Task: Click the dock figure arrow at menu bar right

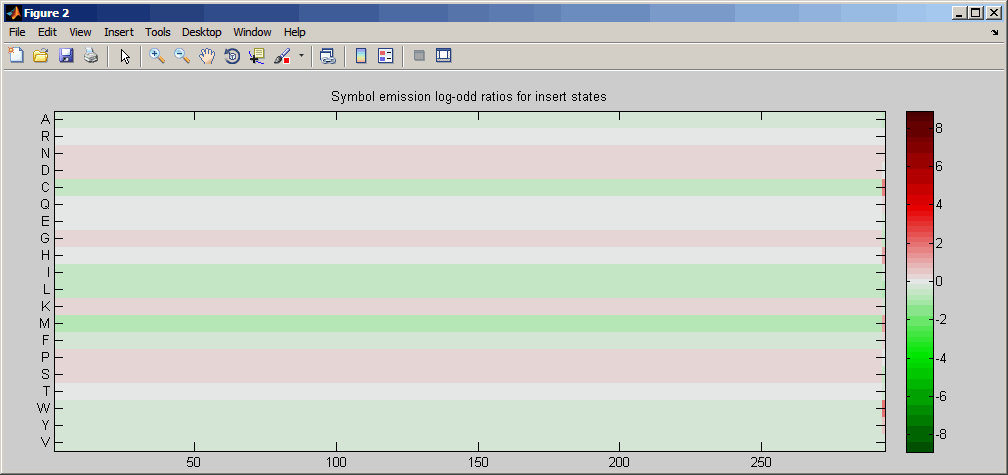Action: [995, 32]
